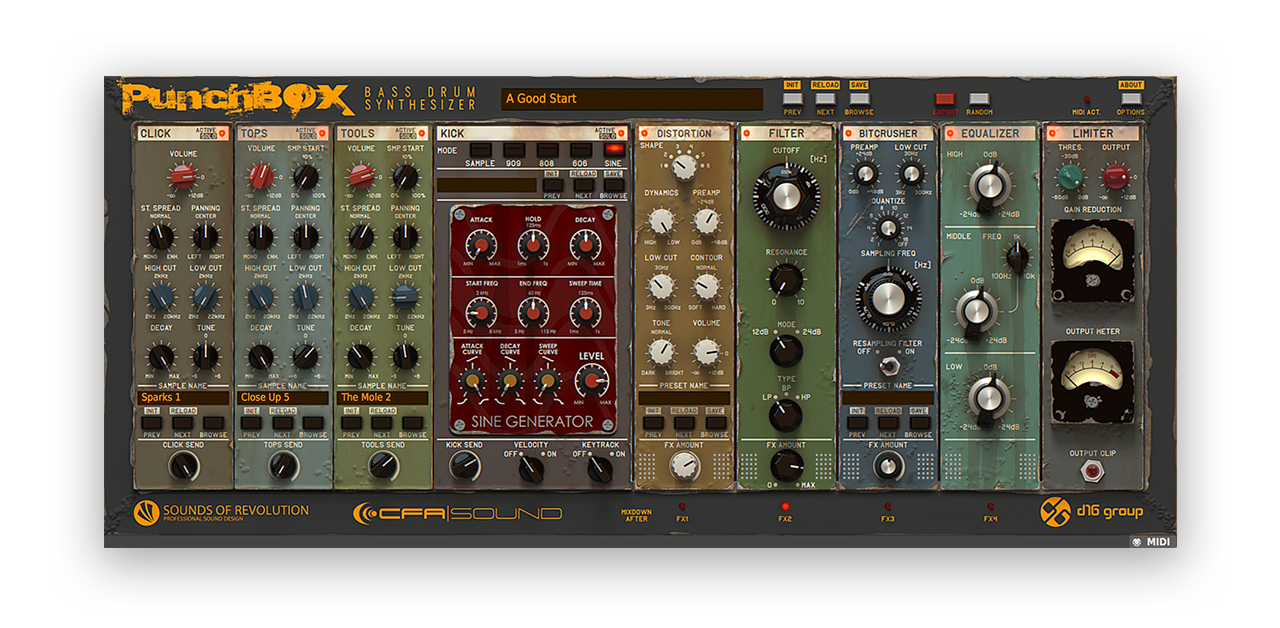Screen dimensions: 1280x628
Task: Select 909 kick mode button
Action: click(513, 150)
